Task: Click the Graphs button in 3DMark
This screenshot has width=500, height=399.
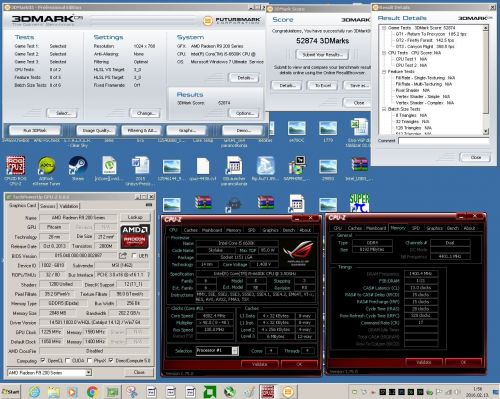Action: (187, 130)
